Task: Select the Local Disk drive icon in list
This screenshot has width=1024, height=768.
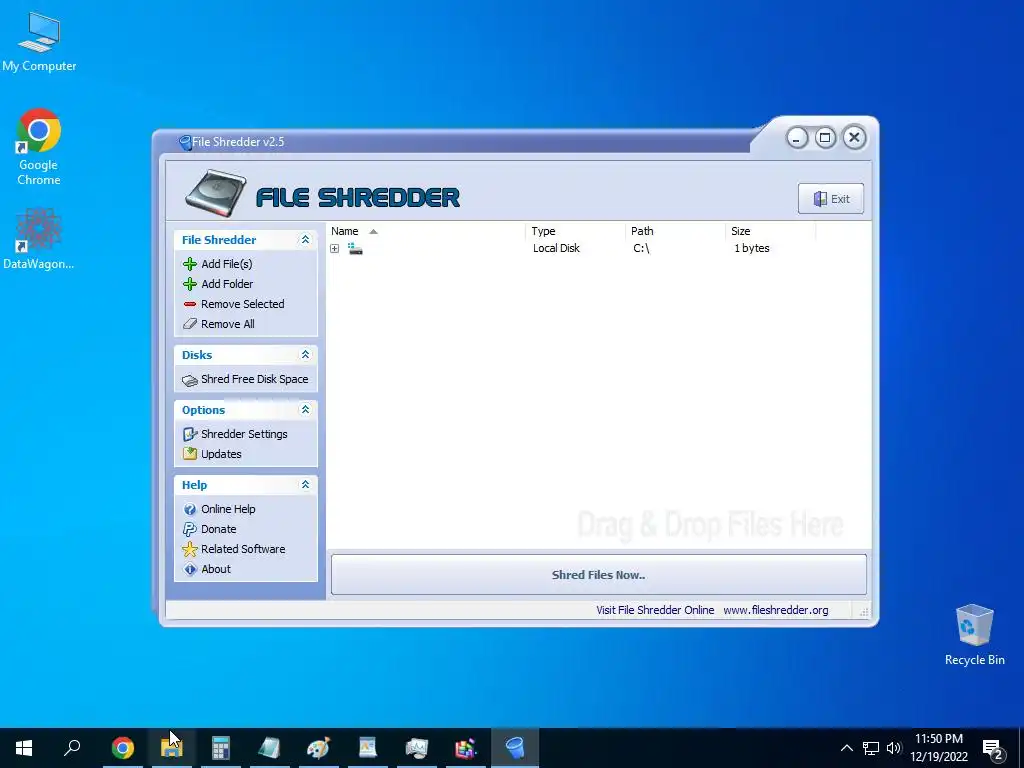Action: tap(355, 248)
